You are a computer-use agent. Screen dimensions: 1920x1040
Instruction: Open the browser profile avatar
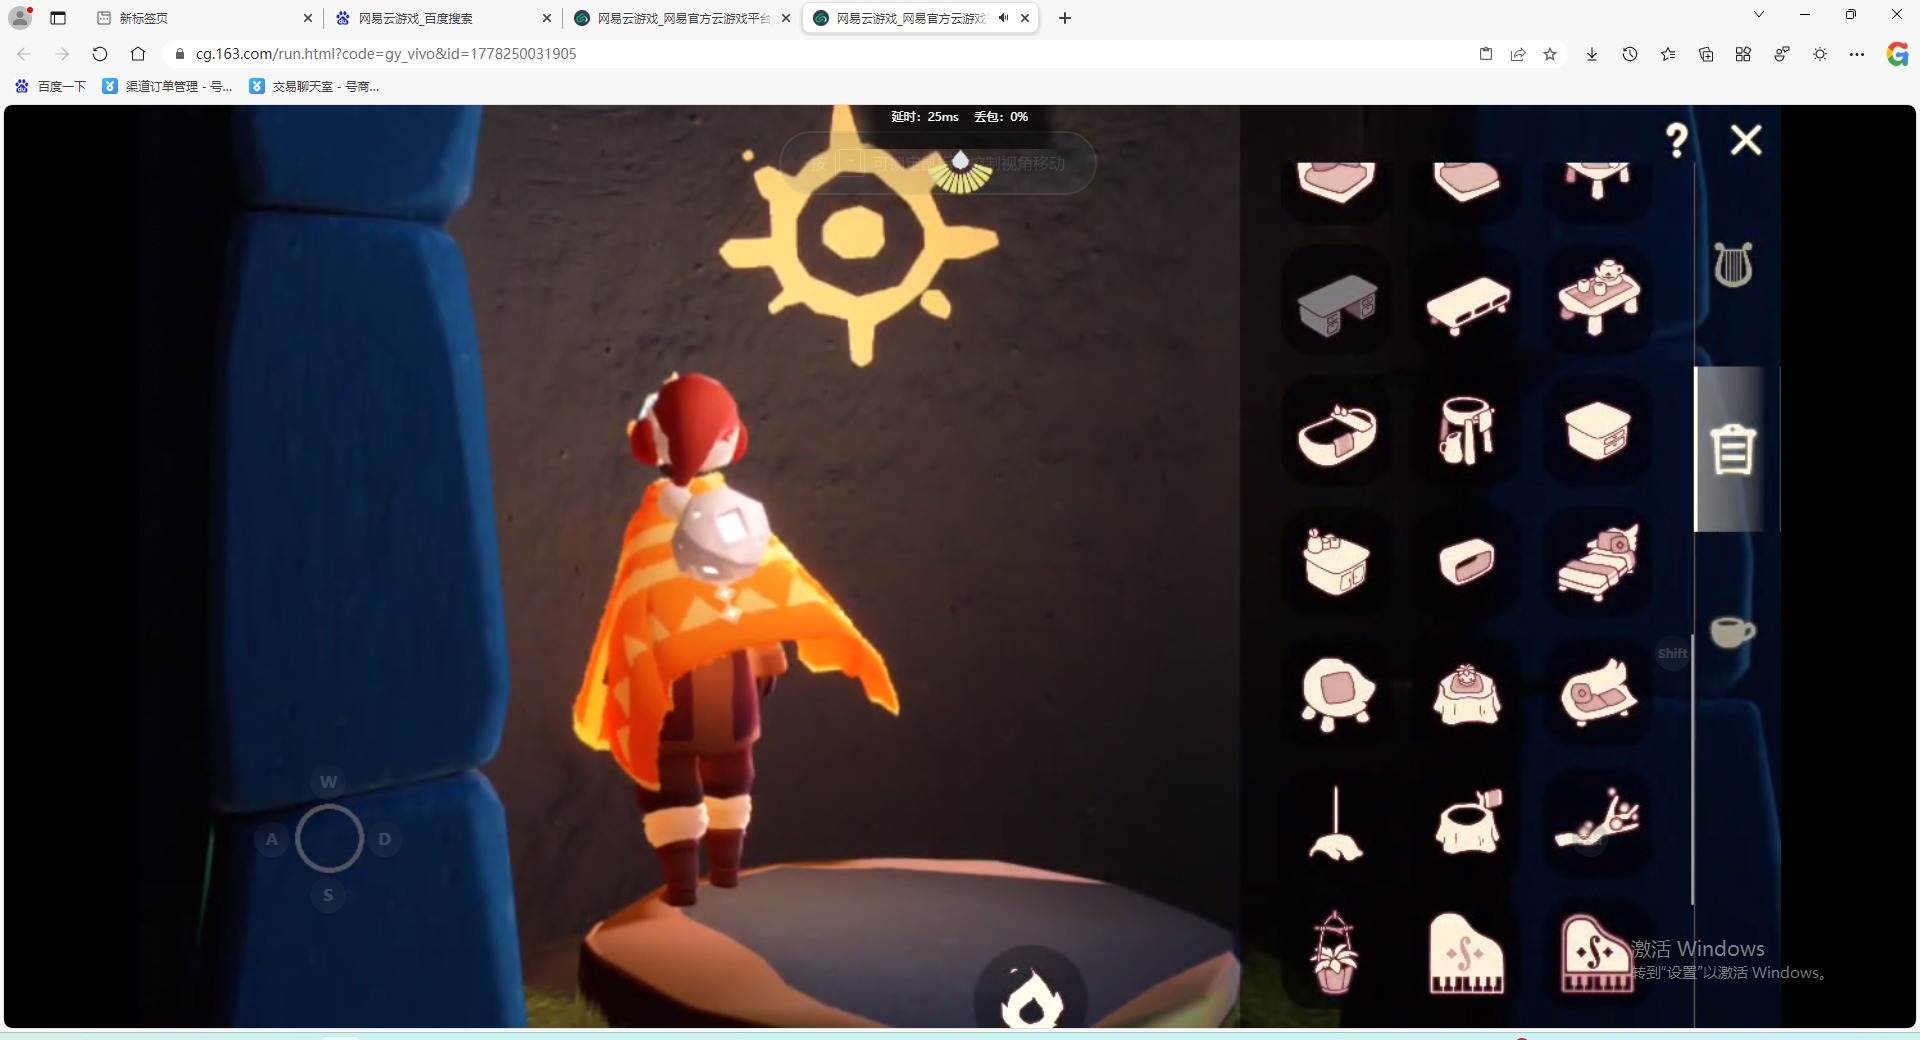point(20,17)
